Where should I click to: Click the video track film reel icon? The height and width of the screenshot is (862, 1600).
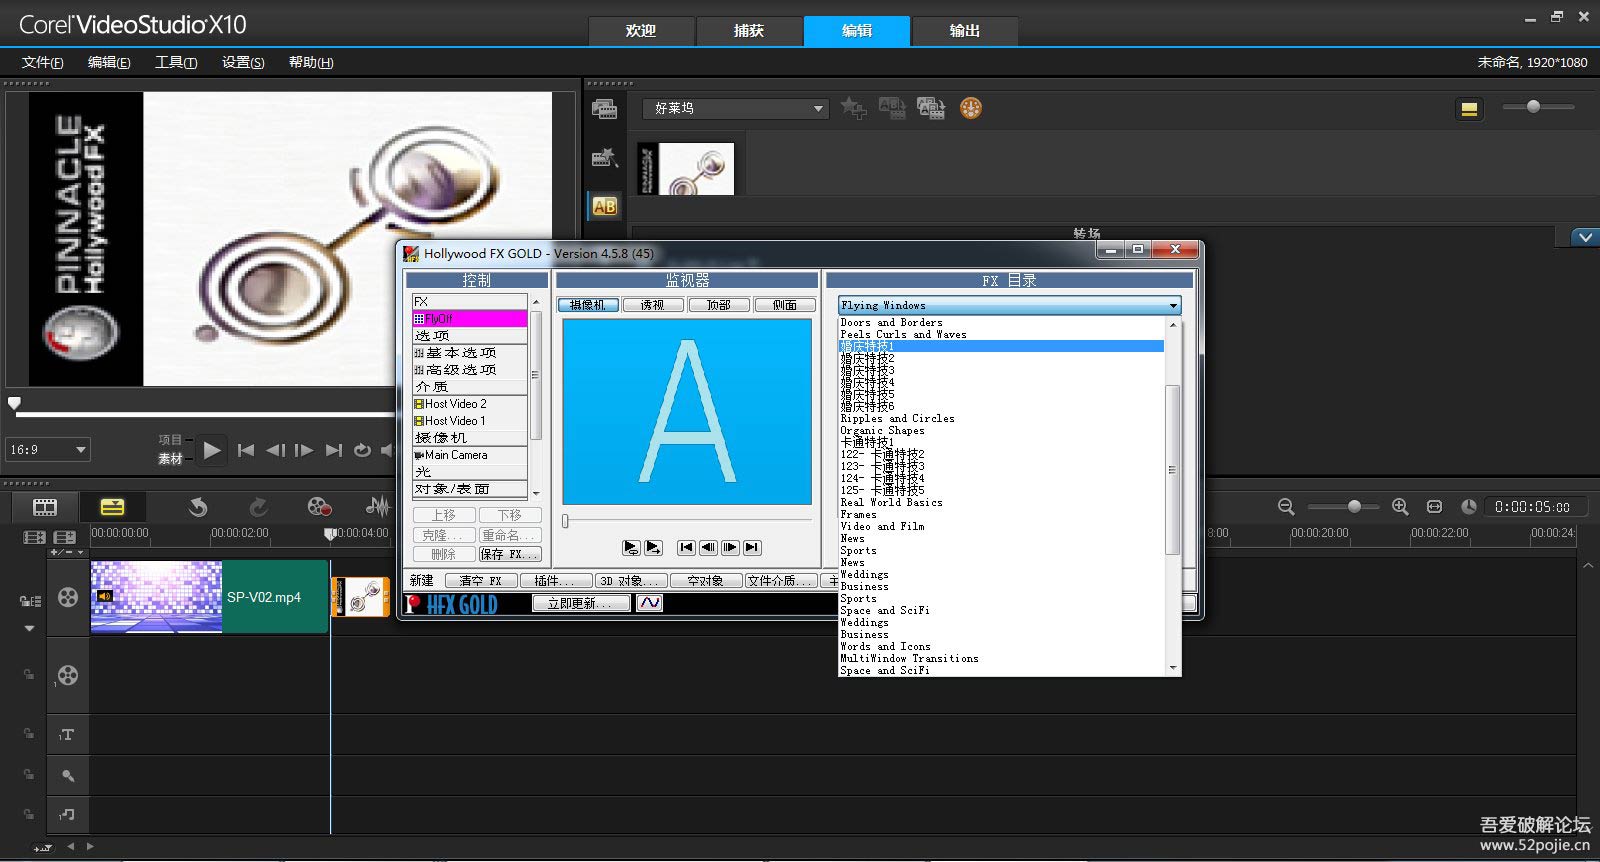(68, 597)
